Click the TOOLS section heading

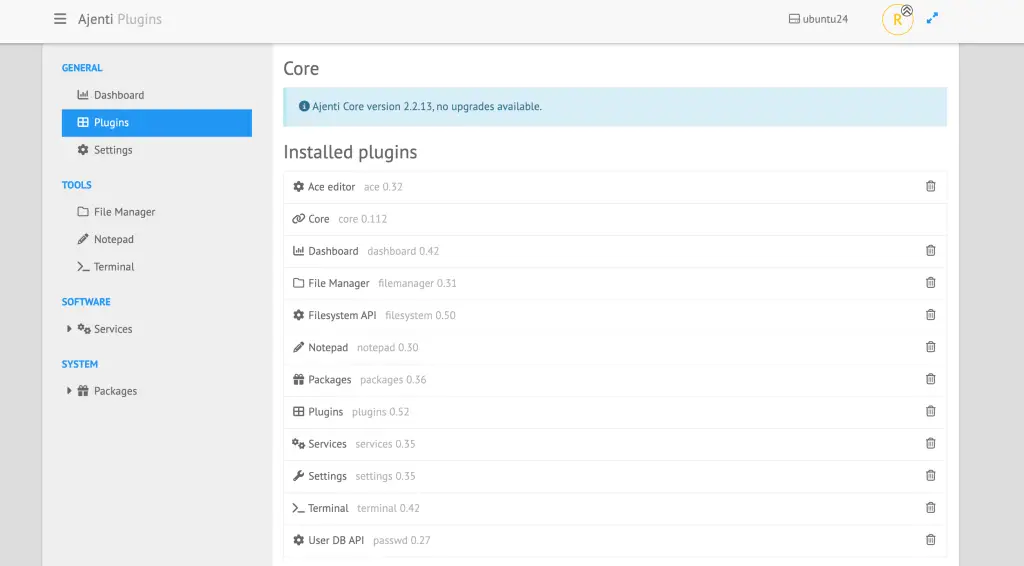76,185
